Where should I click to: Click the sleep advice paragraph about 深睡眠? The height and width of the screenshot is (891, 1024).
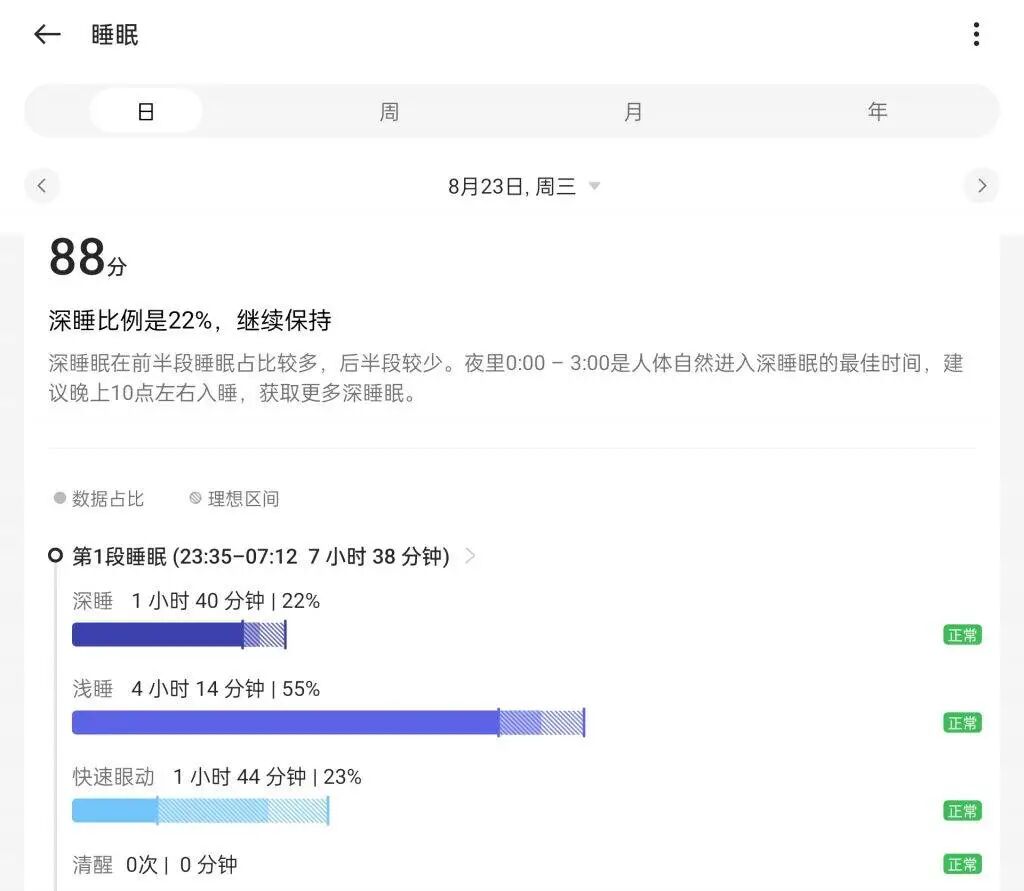pyautogui.click(x=505, y=378)
